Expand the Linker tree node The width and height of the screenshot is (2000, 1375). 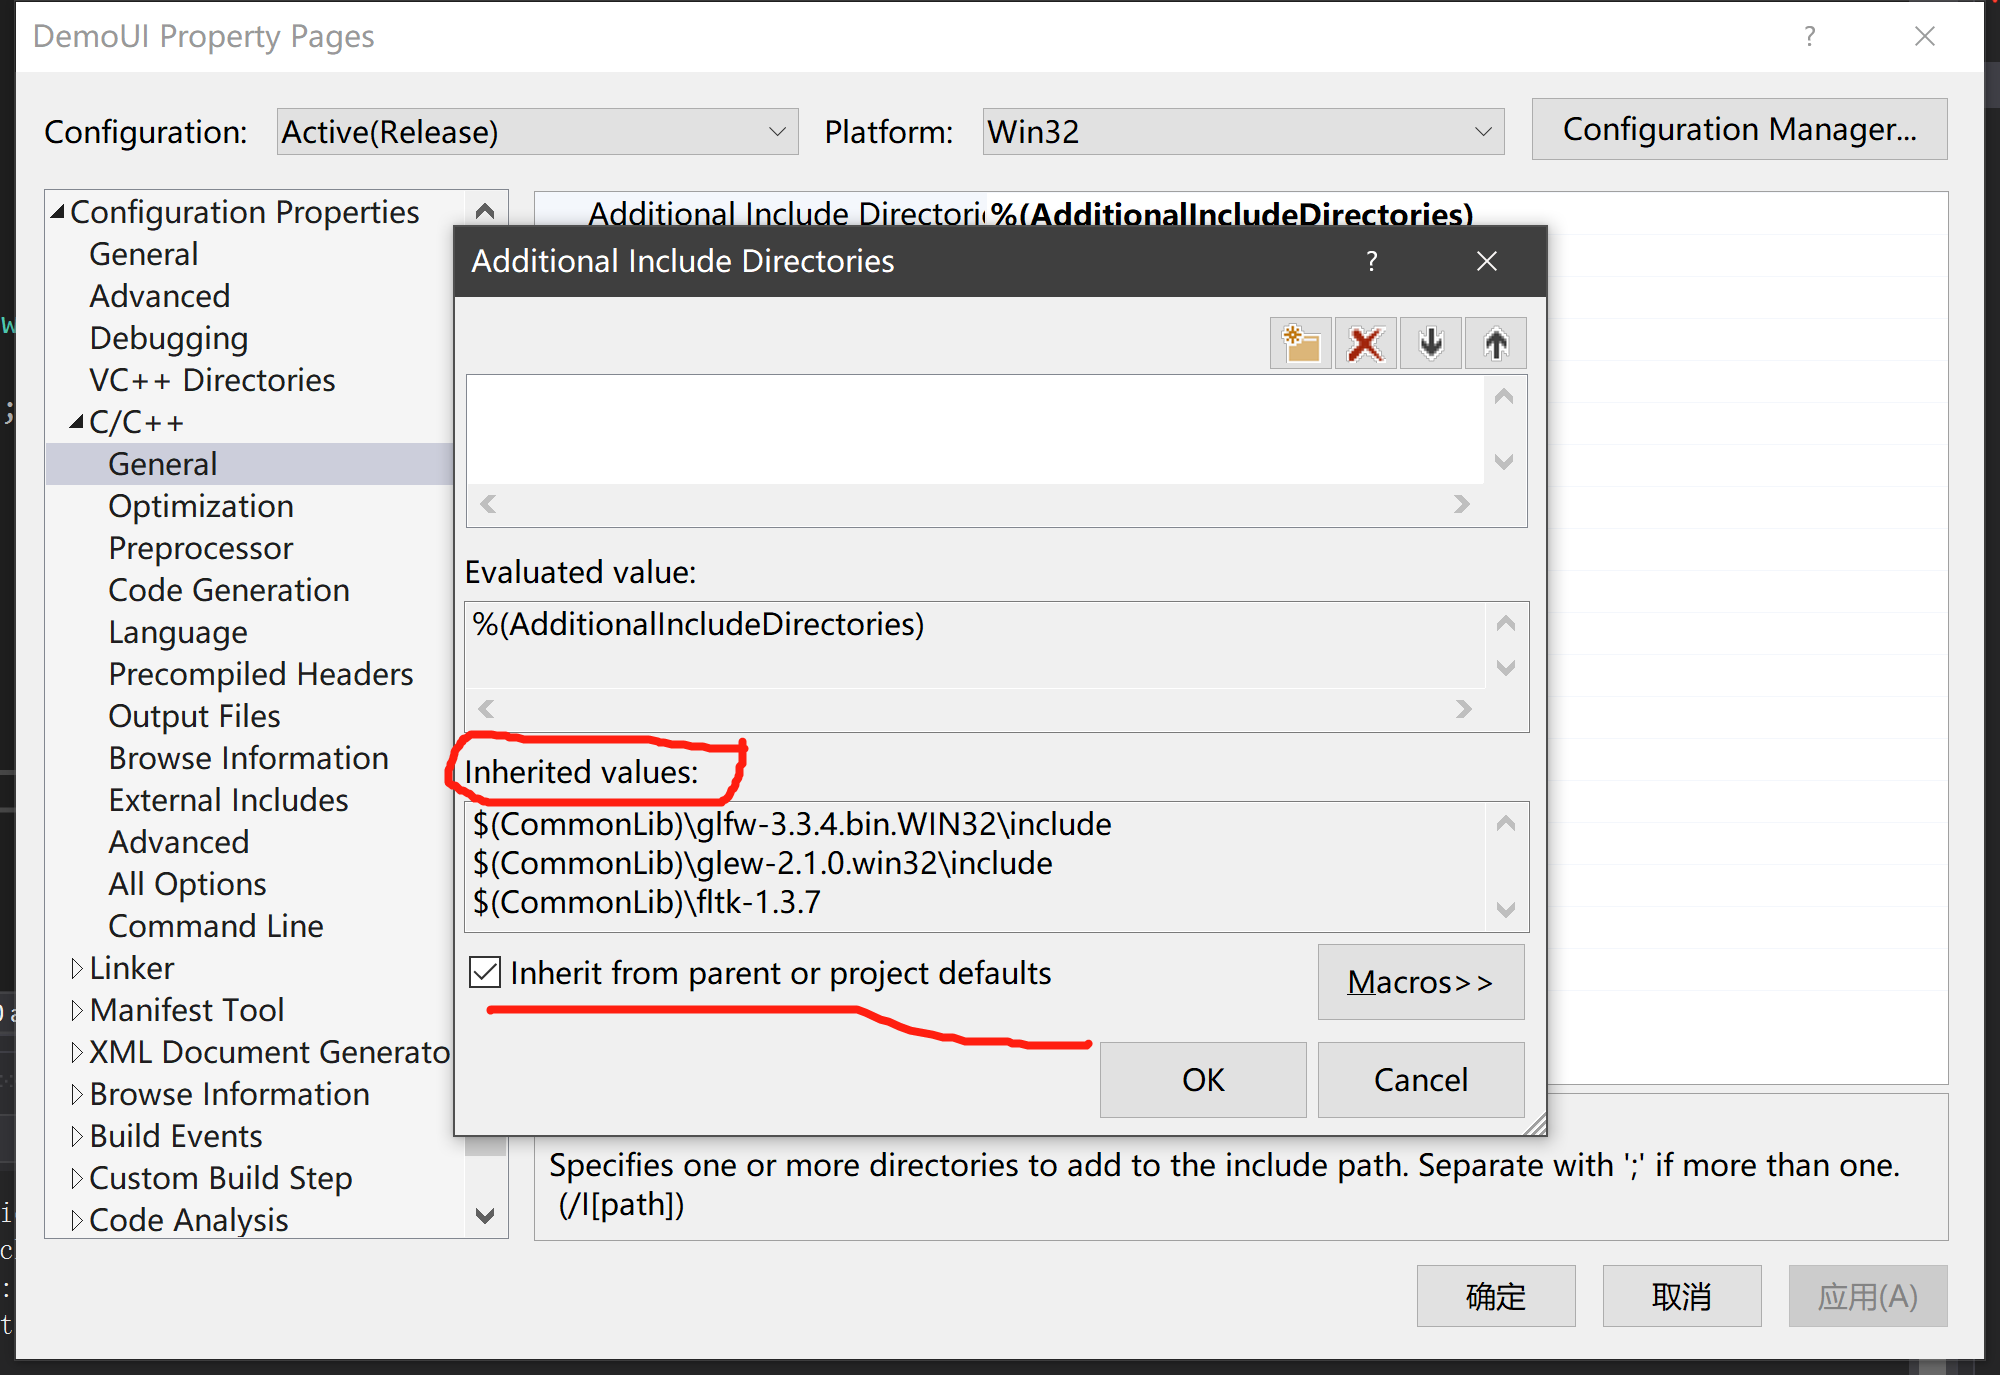77,968
